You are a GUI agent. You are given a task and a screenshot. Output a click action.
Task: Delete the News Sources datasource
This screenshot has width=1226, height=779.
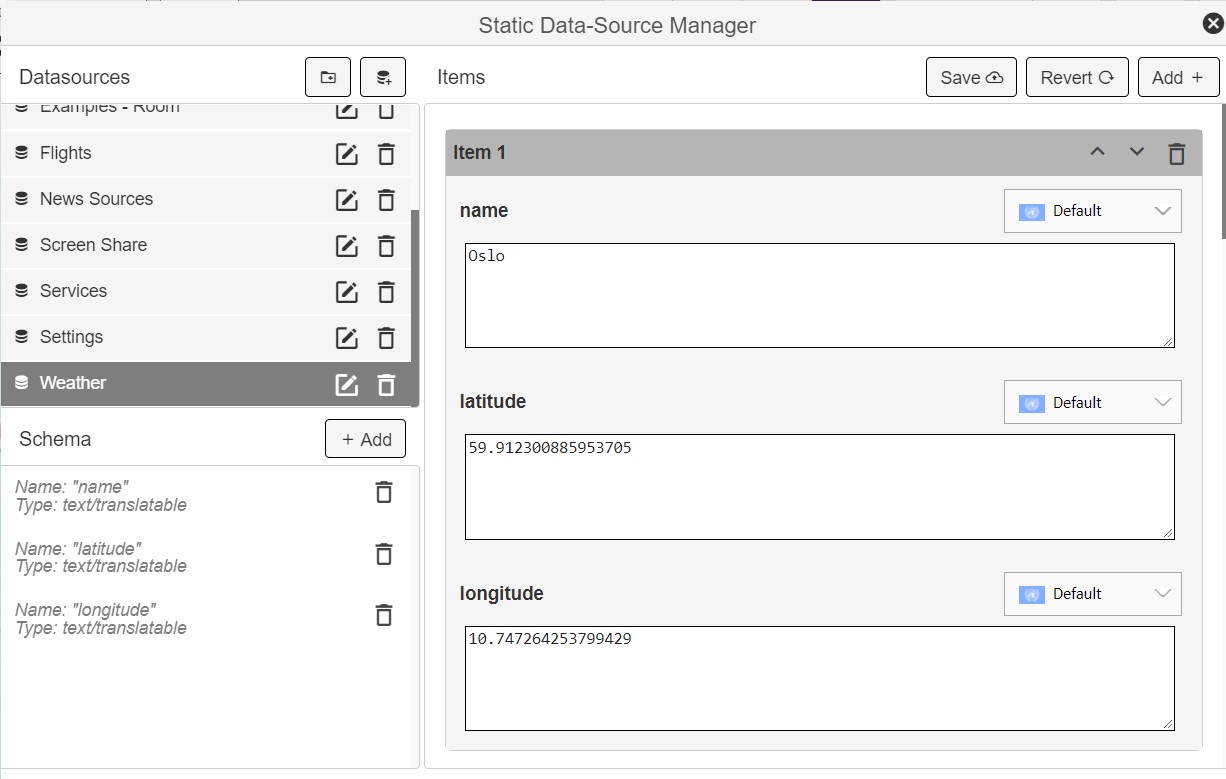pyautogui.click(x=386, y=199)
